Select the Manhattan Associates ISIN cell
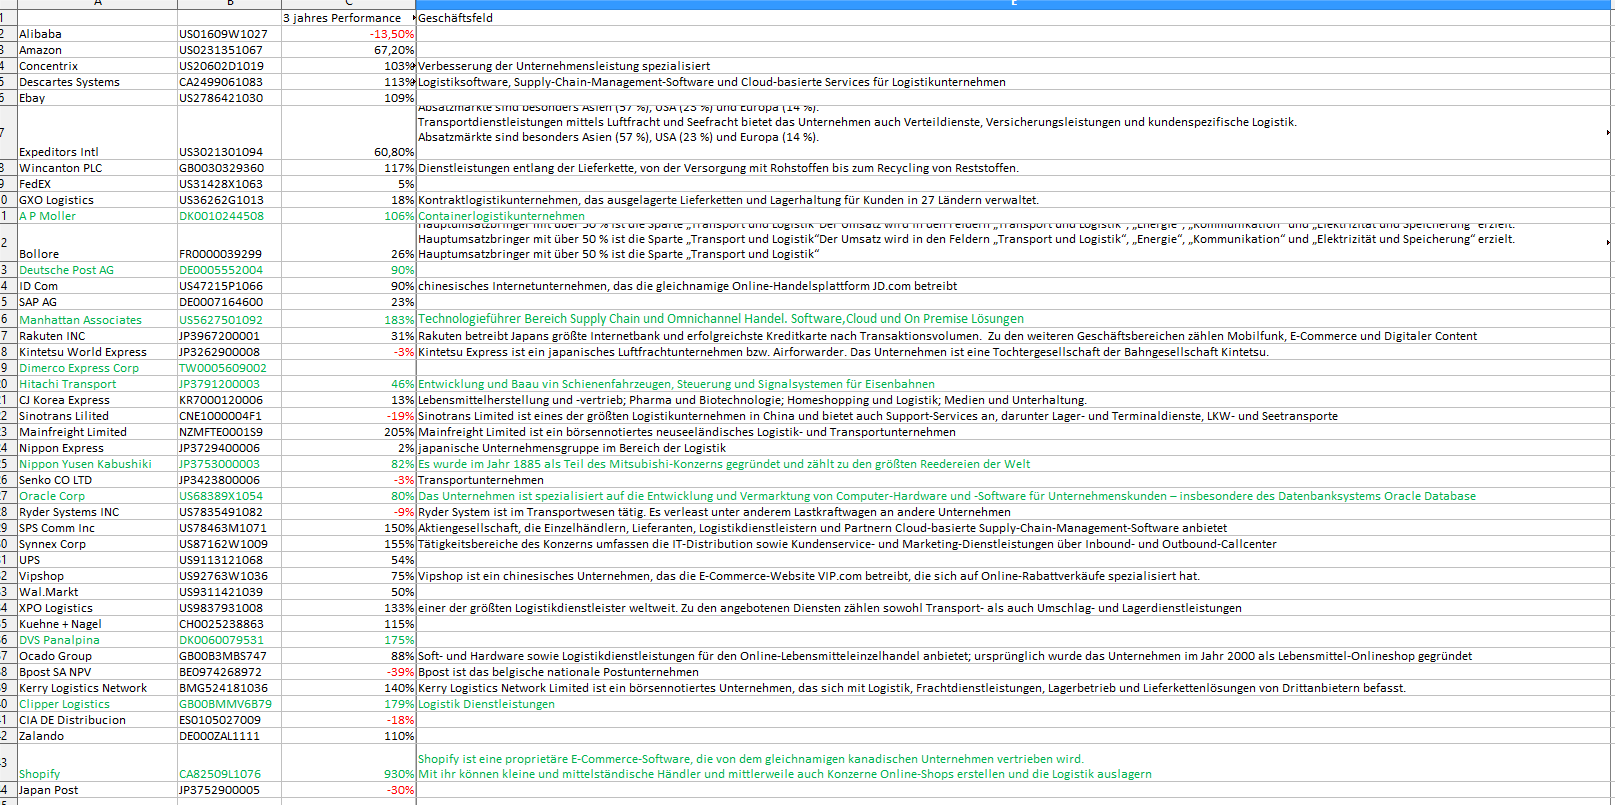The width and height of the screenshot is (1615, 805). pos(229,320)
